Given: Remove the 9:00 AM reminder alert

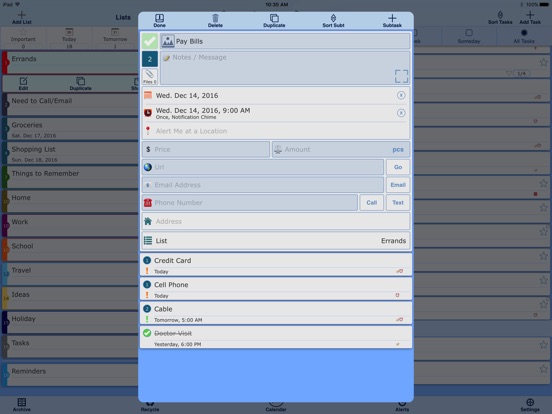Looking at the screenshot, I should pyautogui.click(x=401, y=113).
